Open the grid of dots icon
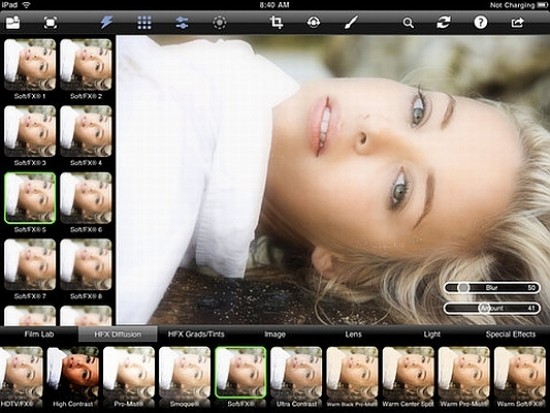This screenshot has height=413, width=550. 144,23
